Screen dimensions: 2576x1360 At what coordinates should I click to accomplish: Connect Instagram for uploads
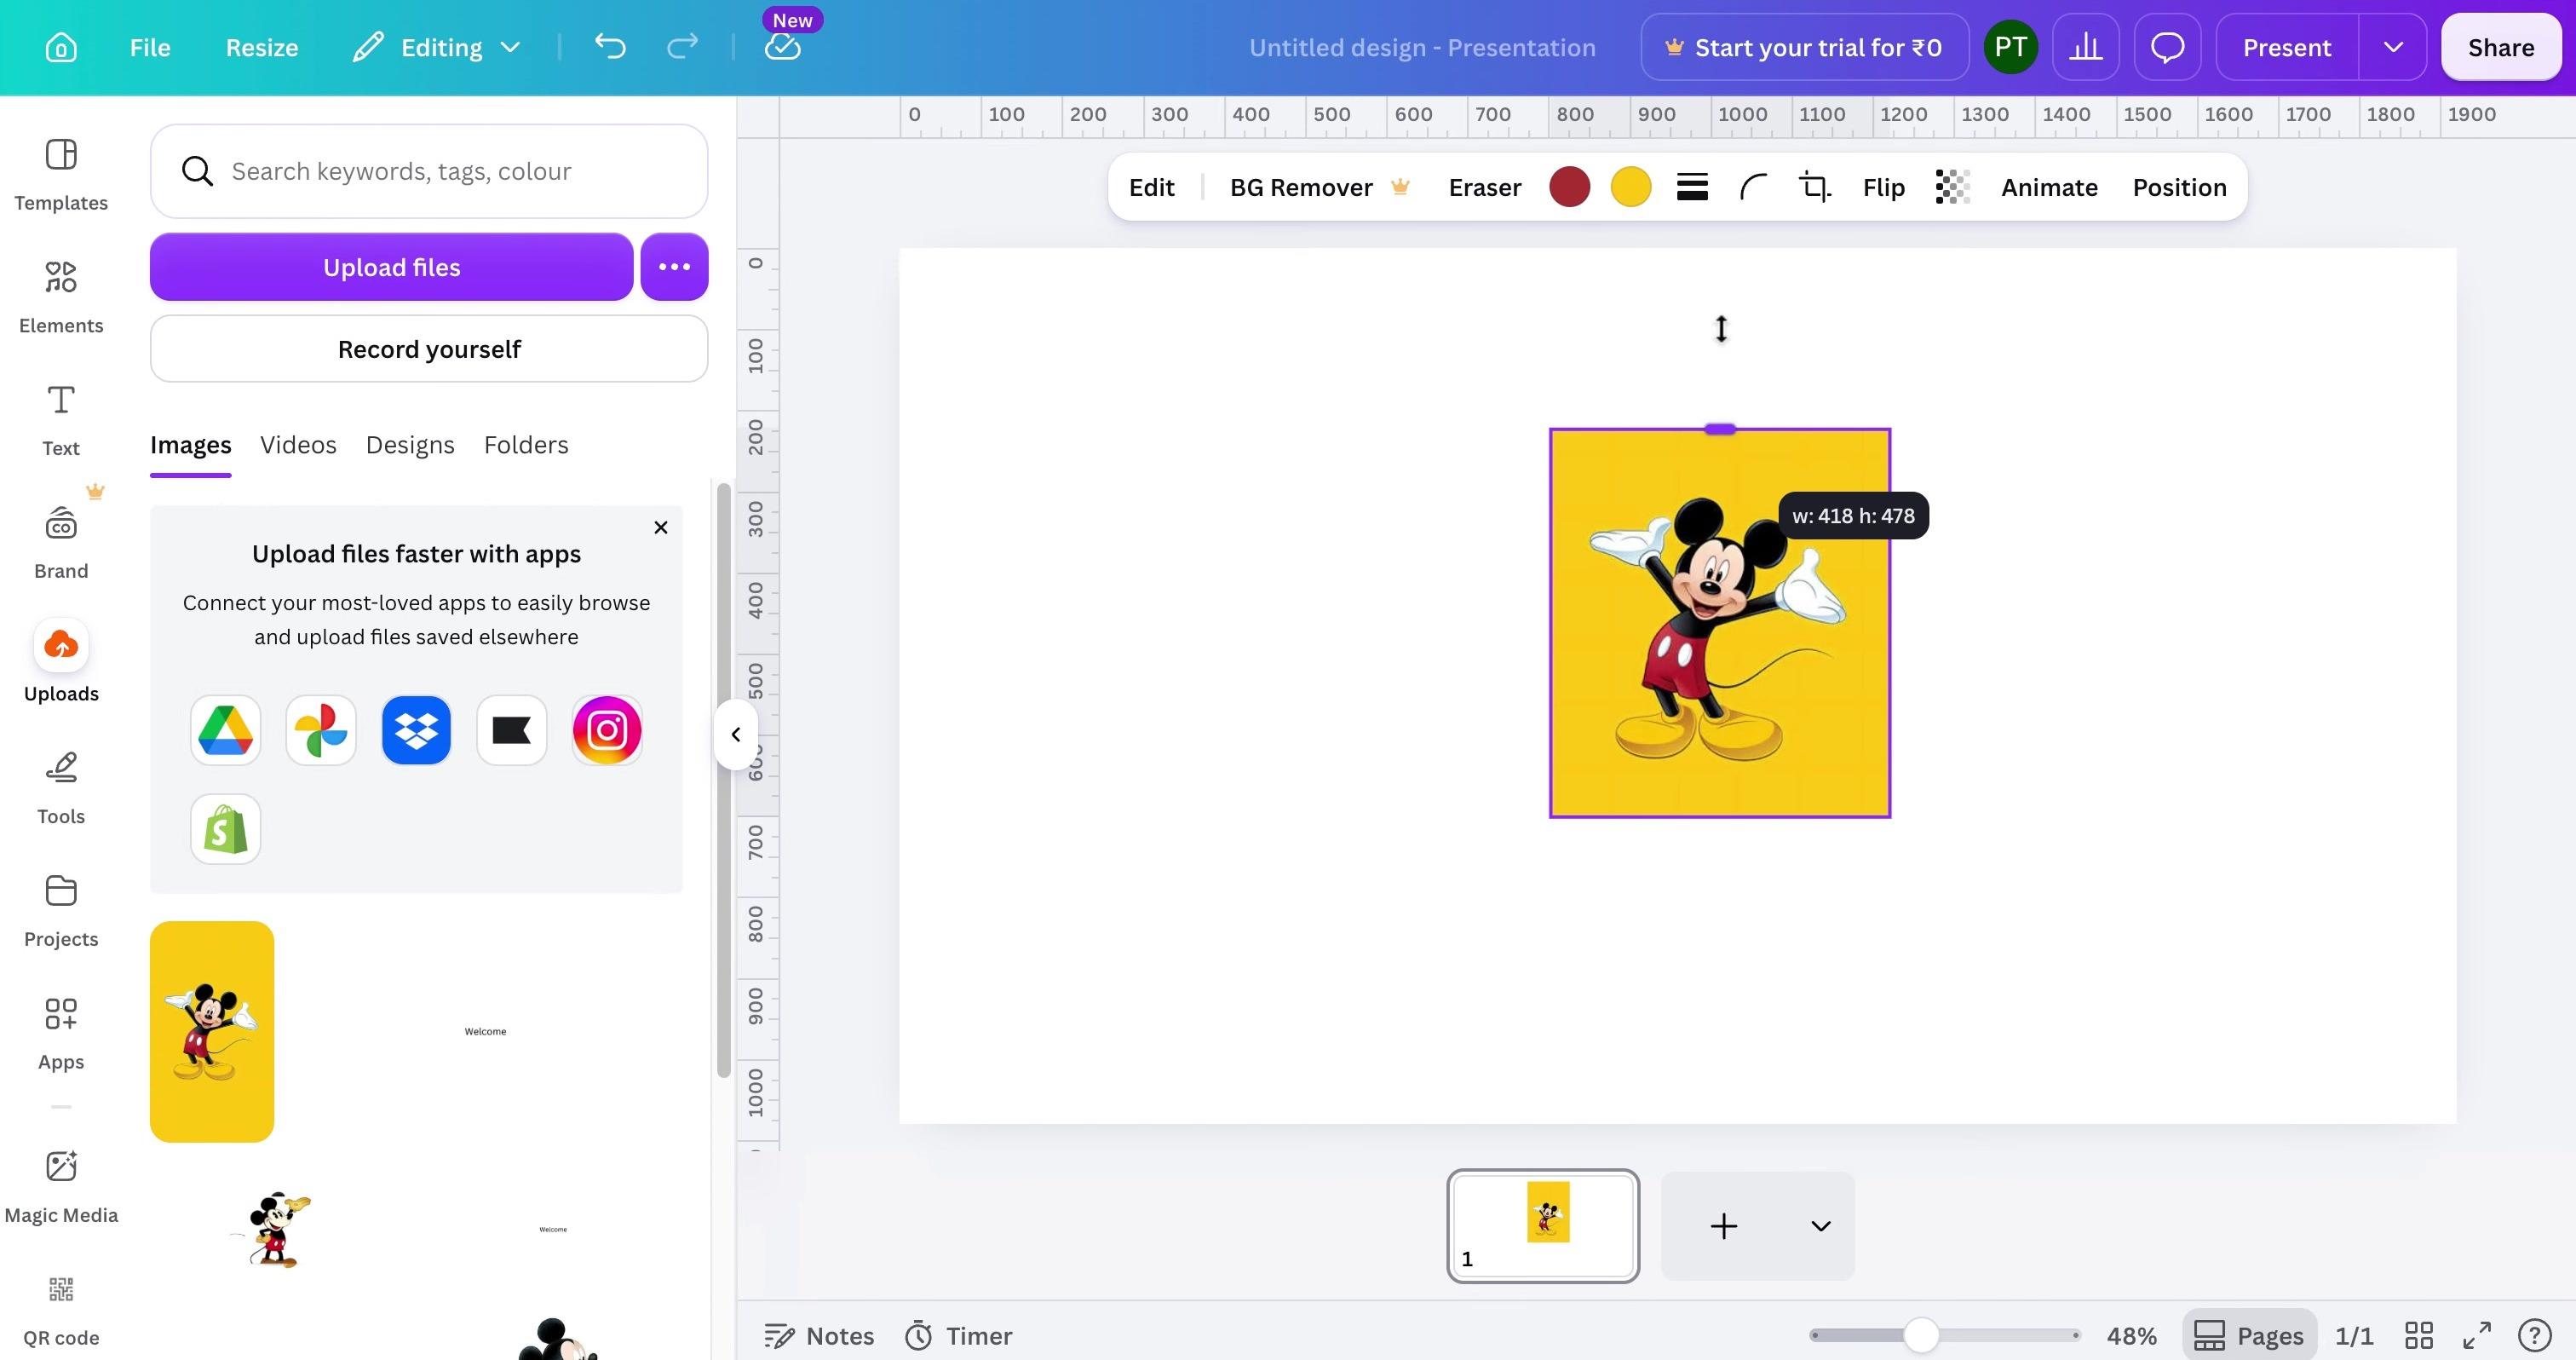(x=607, y=731)
